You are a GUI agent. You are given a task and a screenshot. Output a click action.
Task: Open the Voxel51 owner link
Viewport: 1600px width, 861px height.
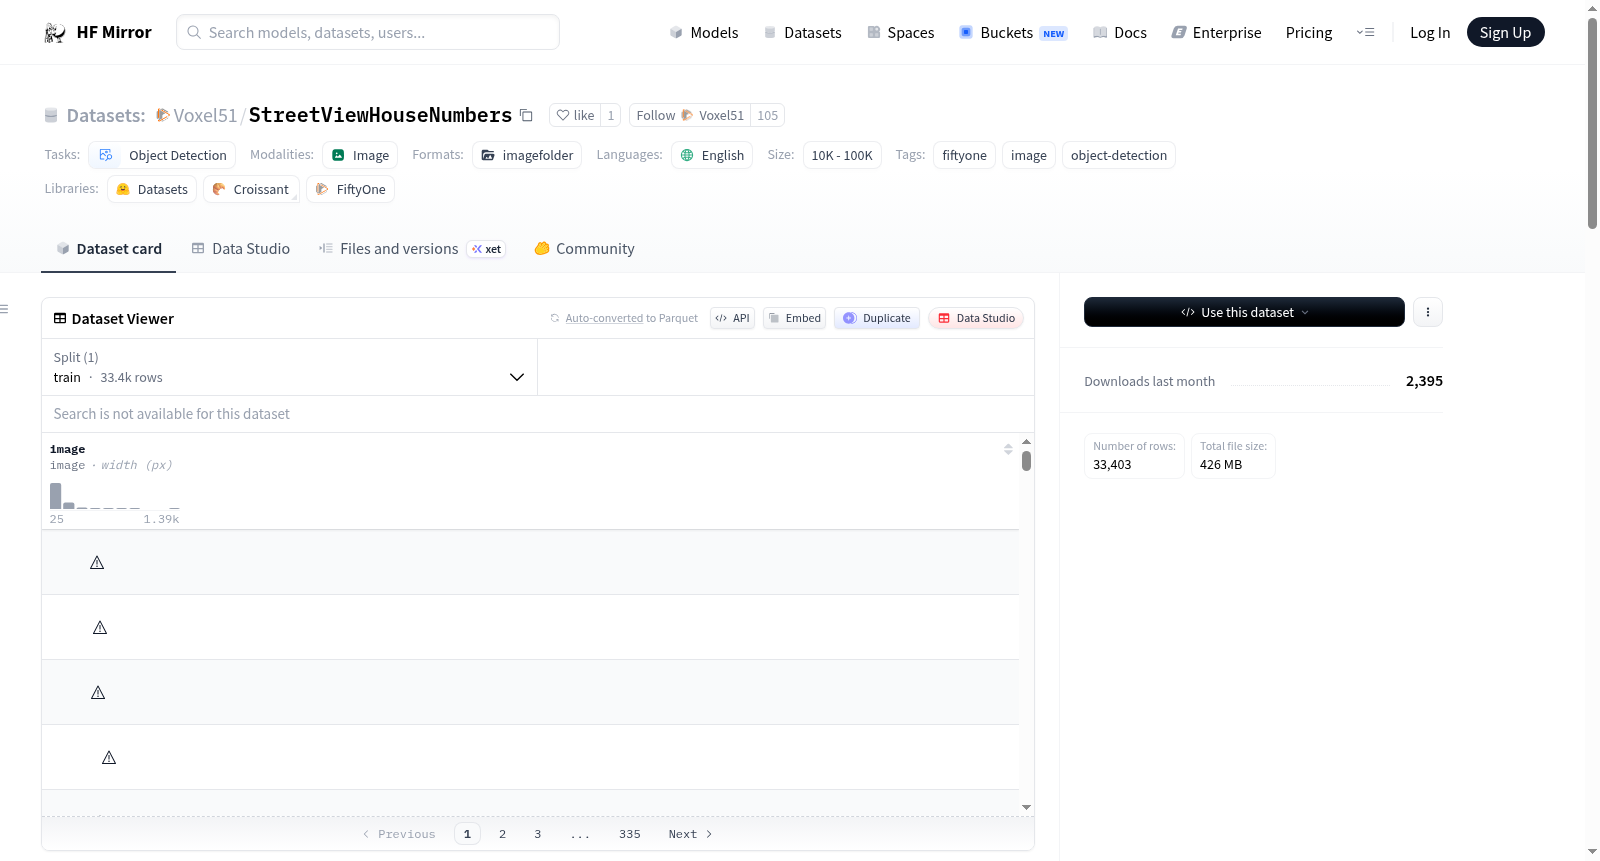[x=205, y=116]
